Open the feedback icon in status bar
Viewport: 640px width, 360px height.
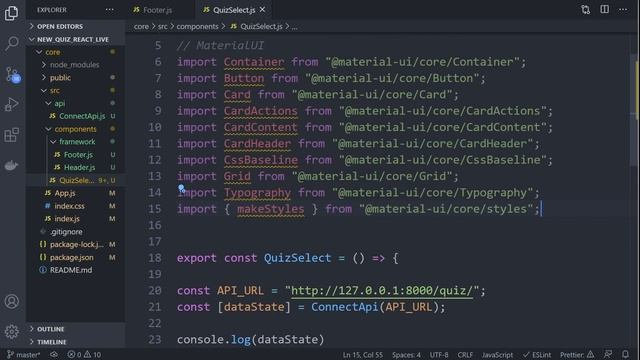(608, 355)
